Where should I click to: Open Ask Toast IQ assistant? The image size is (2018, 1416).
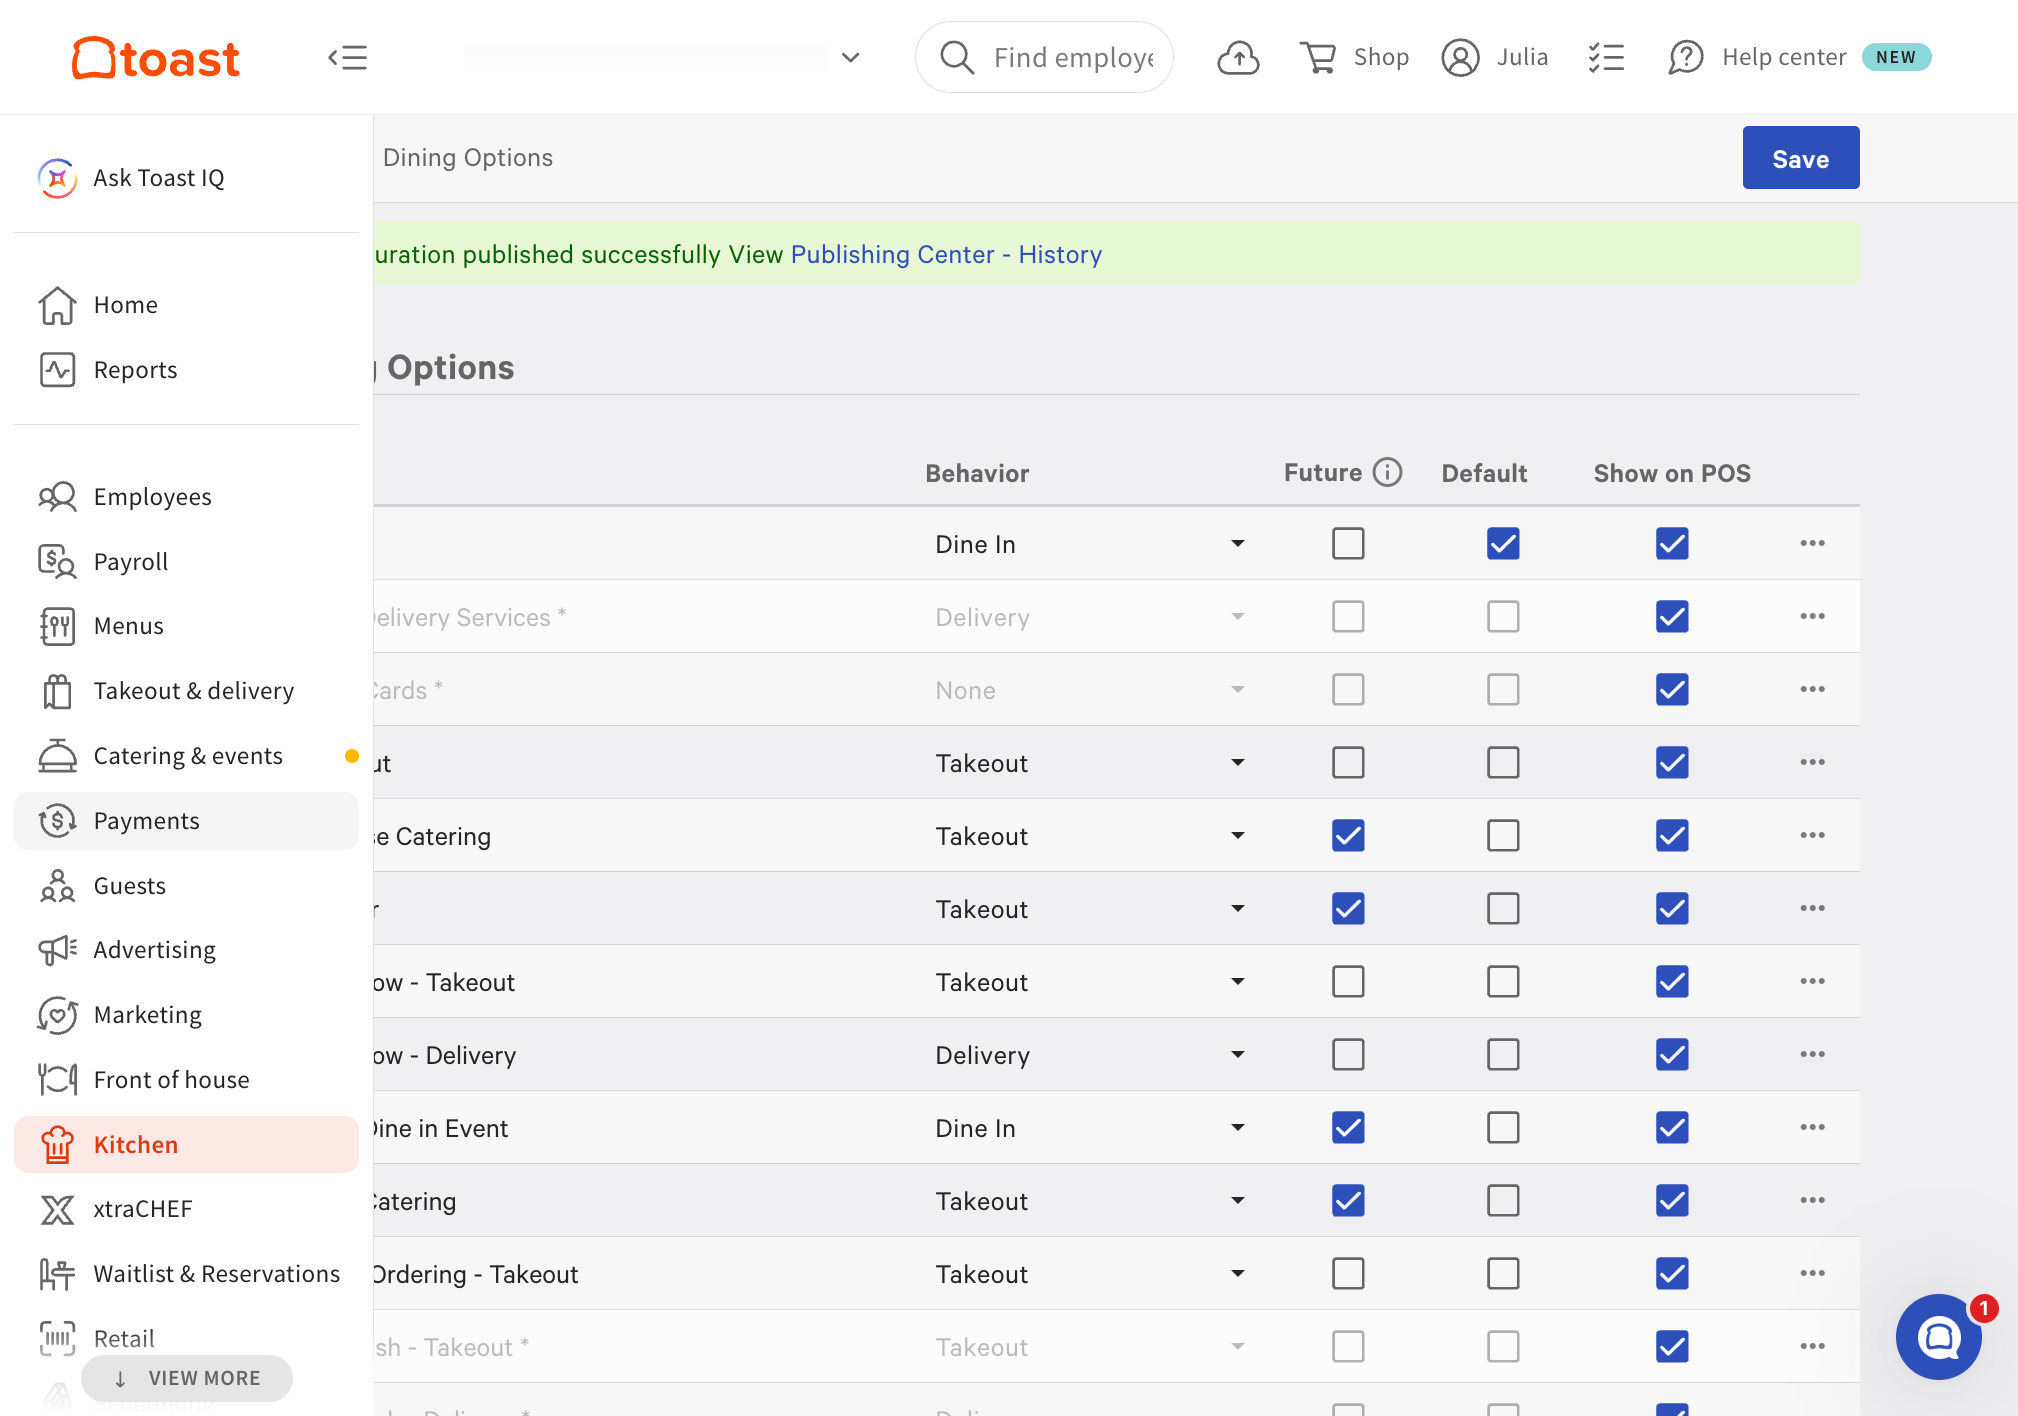tap(186, 178)
